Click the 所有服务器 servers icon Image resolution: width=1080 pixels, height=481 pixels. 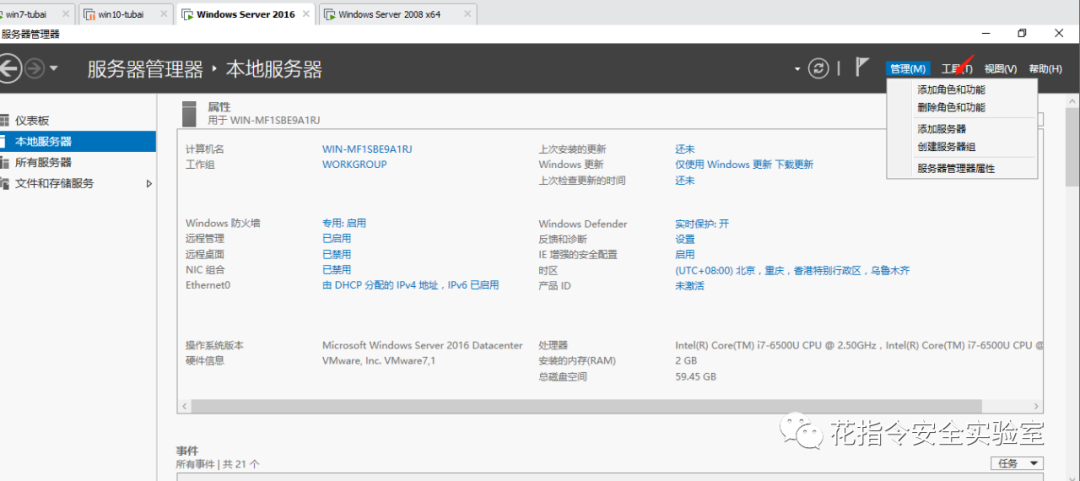[x=4, y=163]
